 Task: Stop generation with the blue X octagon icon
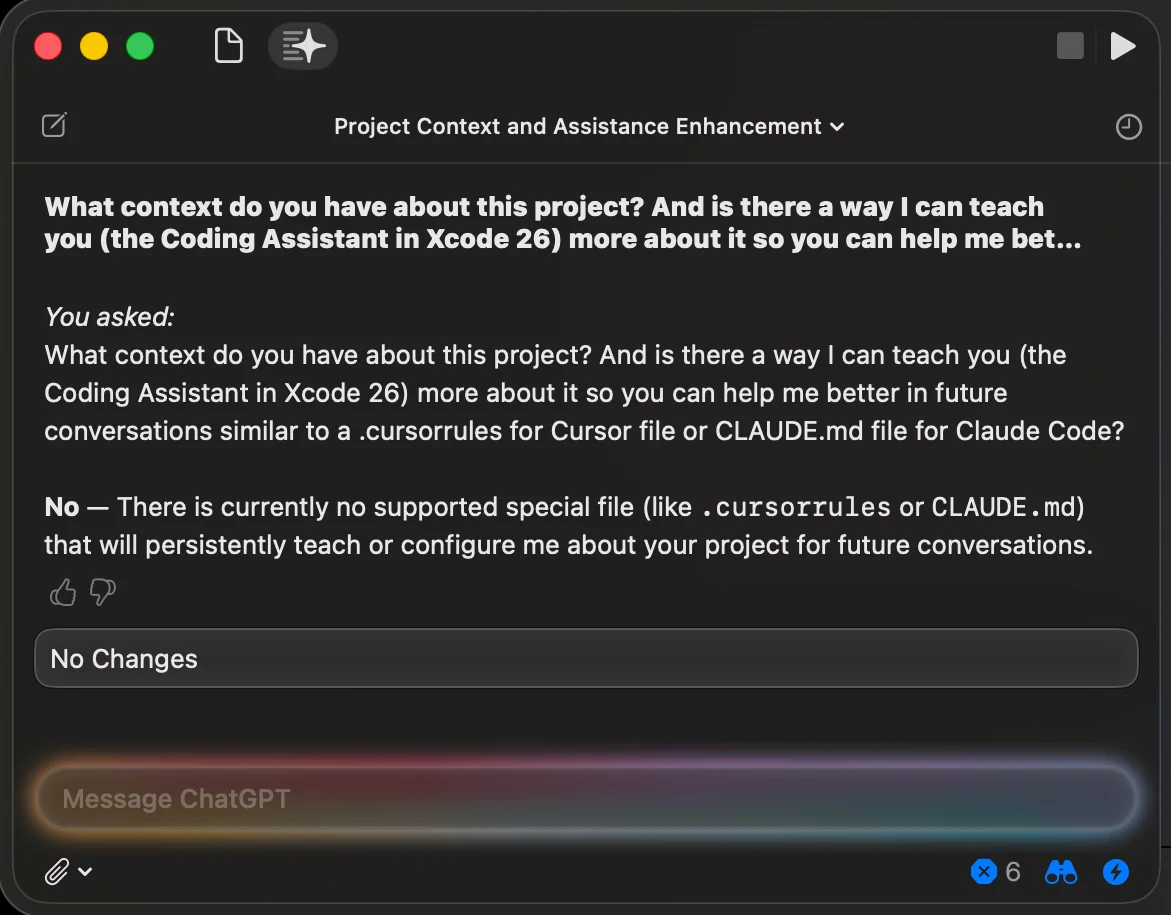tap(983, 871)
